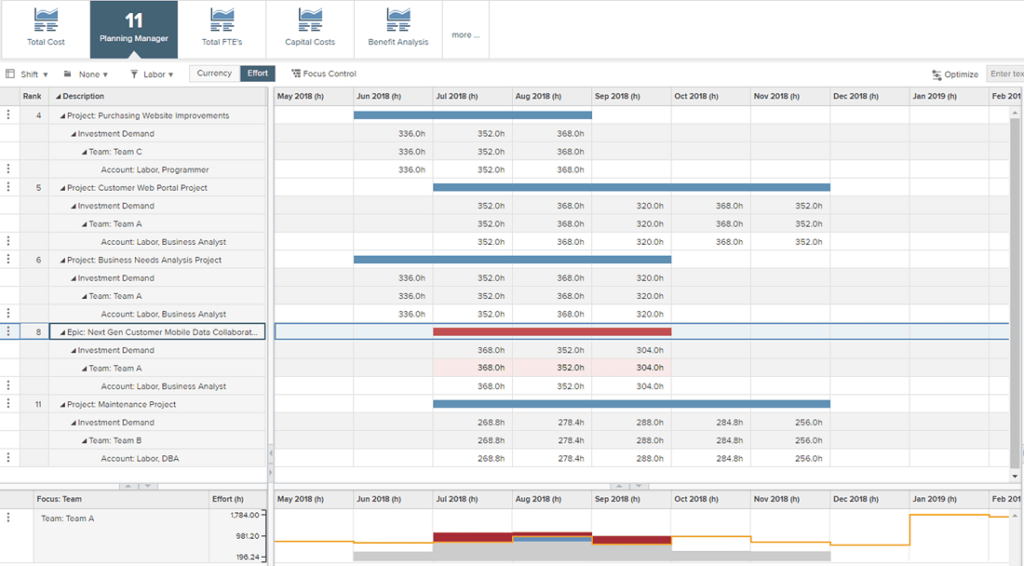Open the Capital Costs chart view
This screenshot has width=1024, height=566.
tap(310, 28)
